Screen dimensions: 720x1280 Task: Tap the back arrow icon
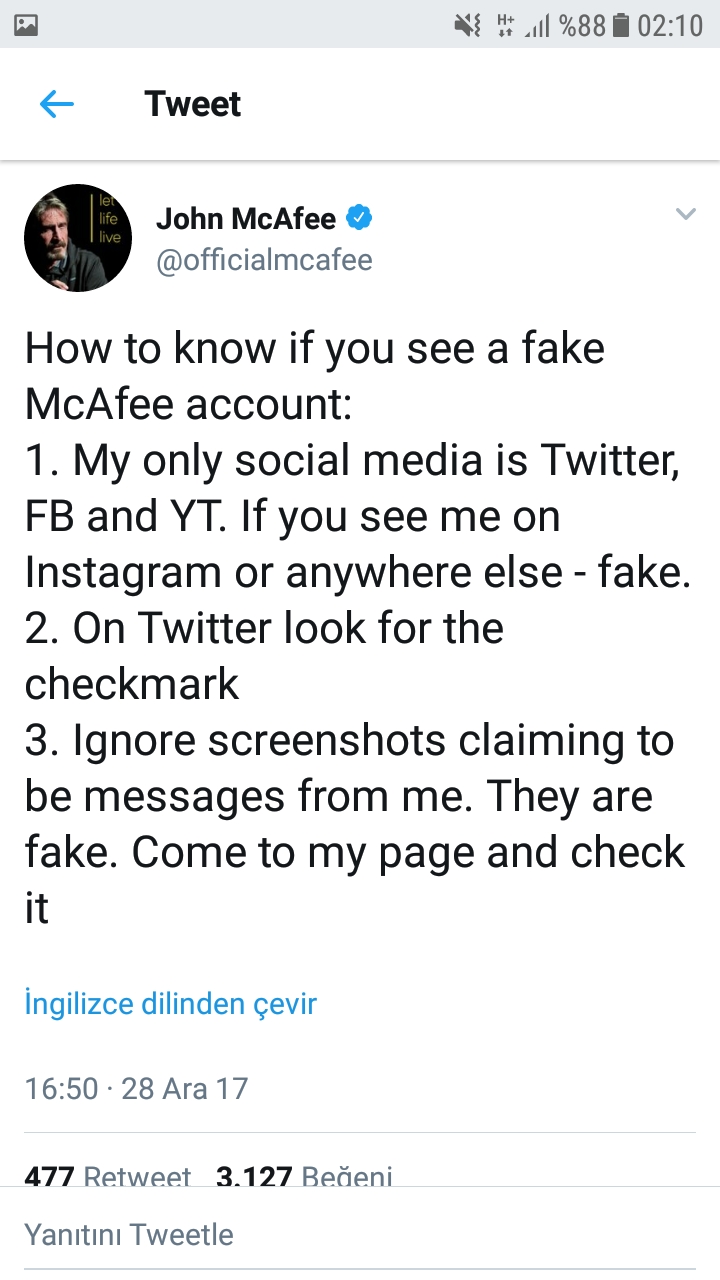[x=57, y=104]
